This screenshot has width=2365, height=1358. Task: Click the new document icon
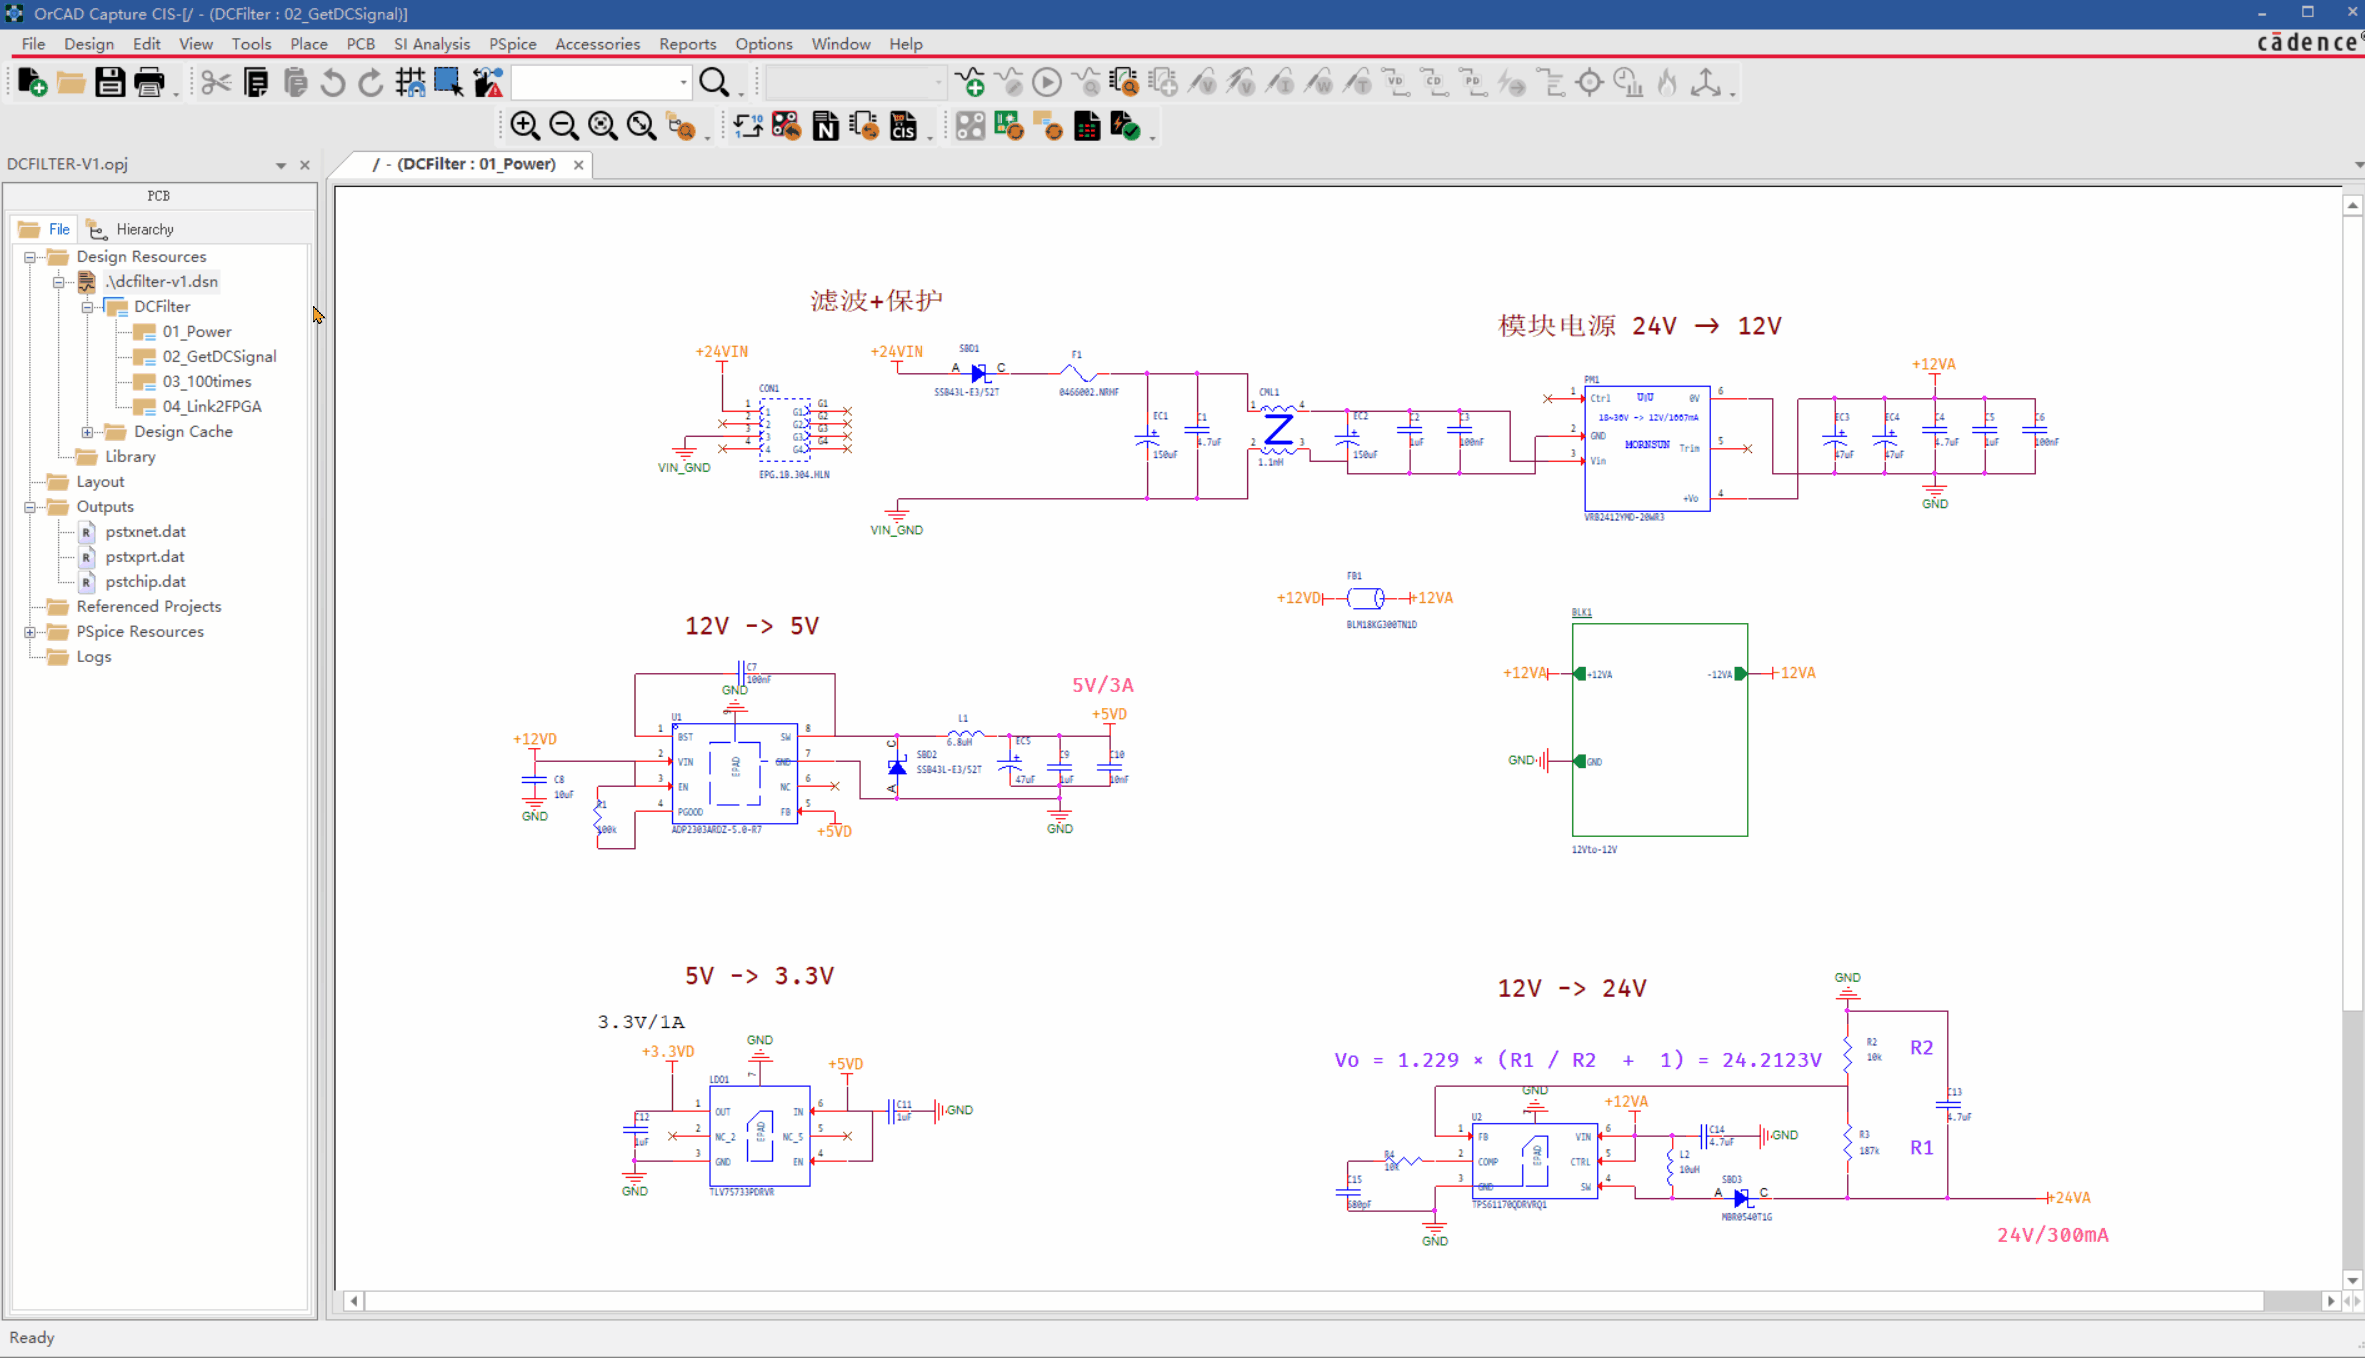coord(32,83)
